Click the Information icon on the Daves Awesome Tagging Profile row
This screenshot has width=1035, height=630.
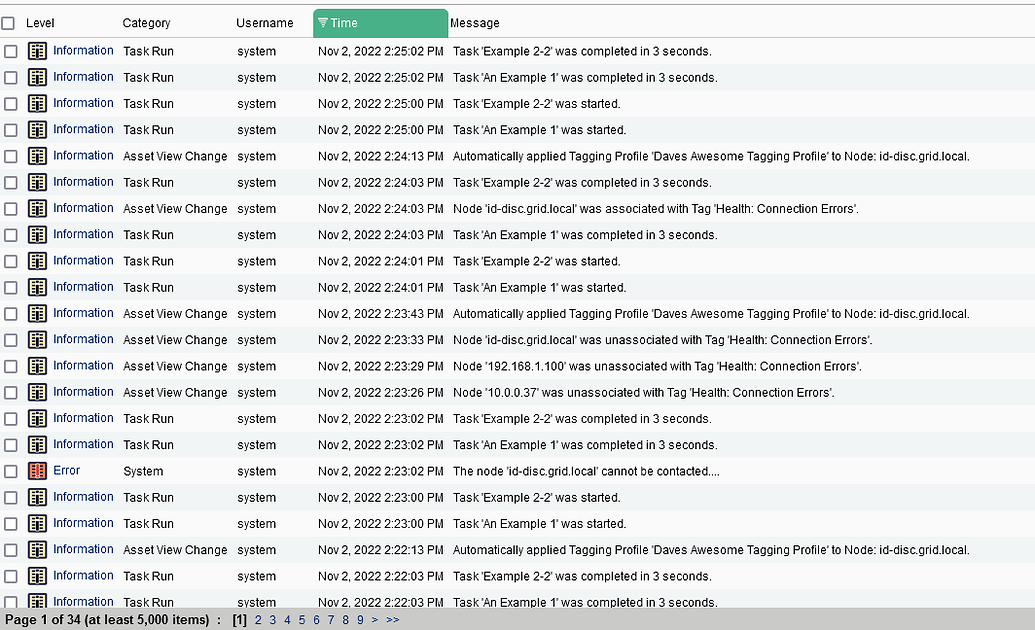tap(37, 155)
